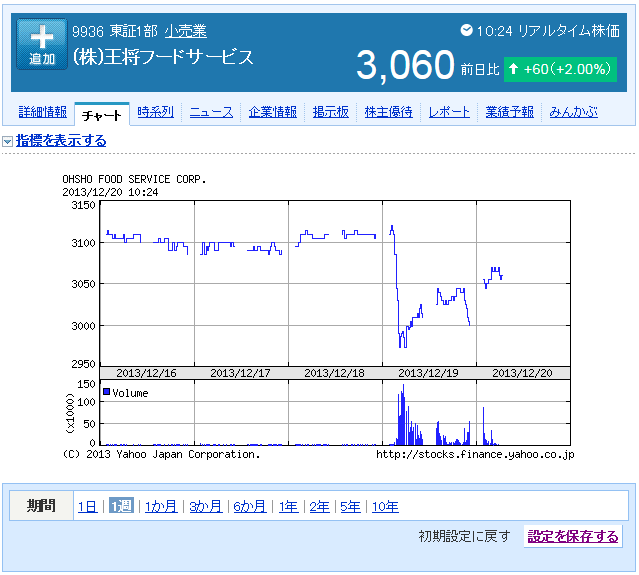Click the clock icon beside 10:24

click(x=466, y=30)
